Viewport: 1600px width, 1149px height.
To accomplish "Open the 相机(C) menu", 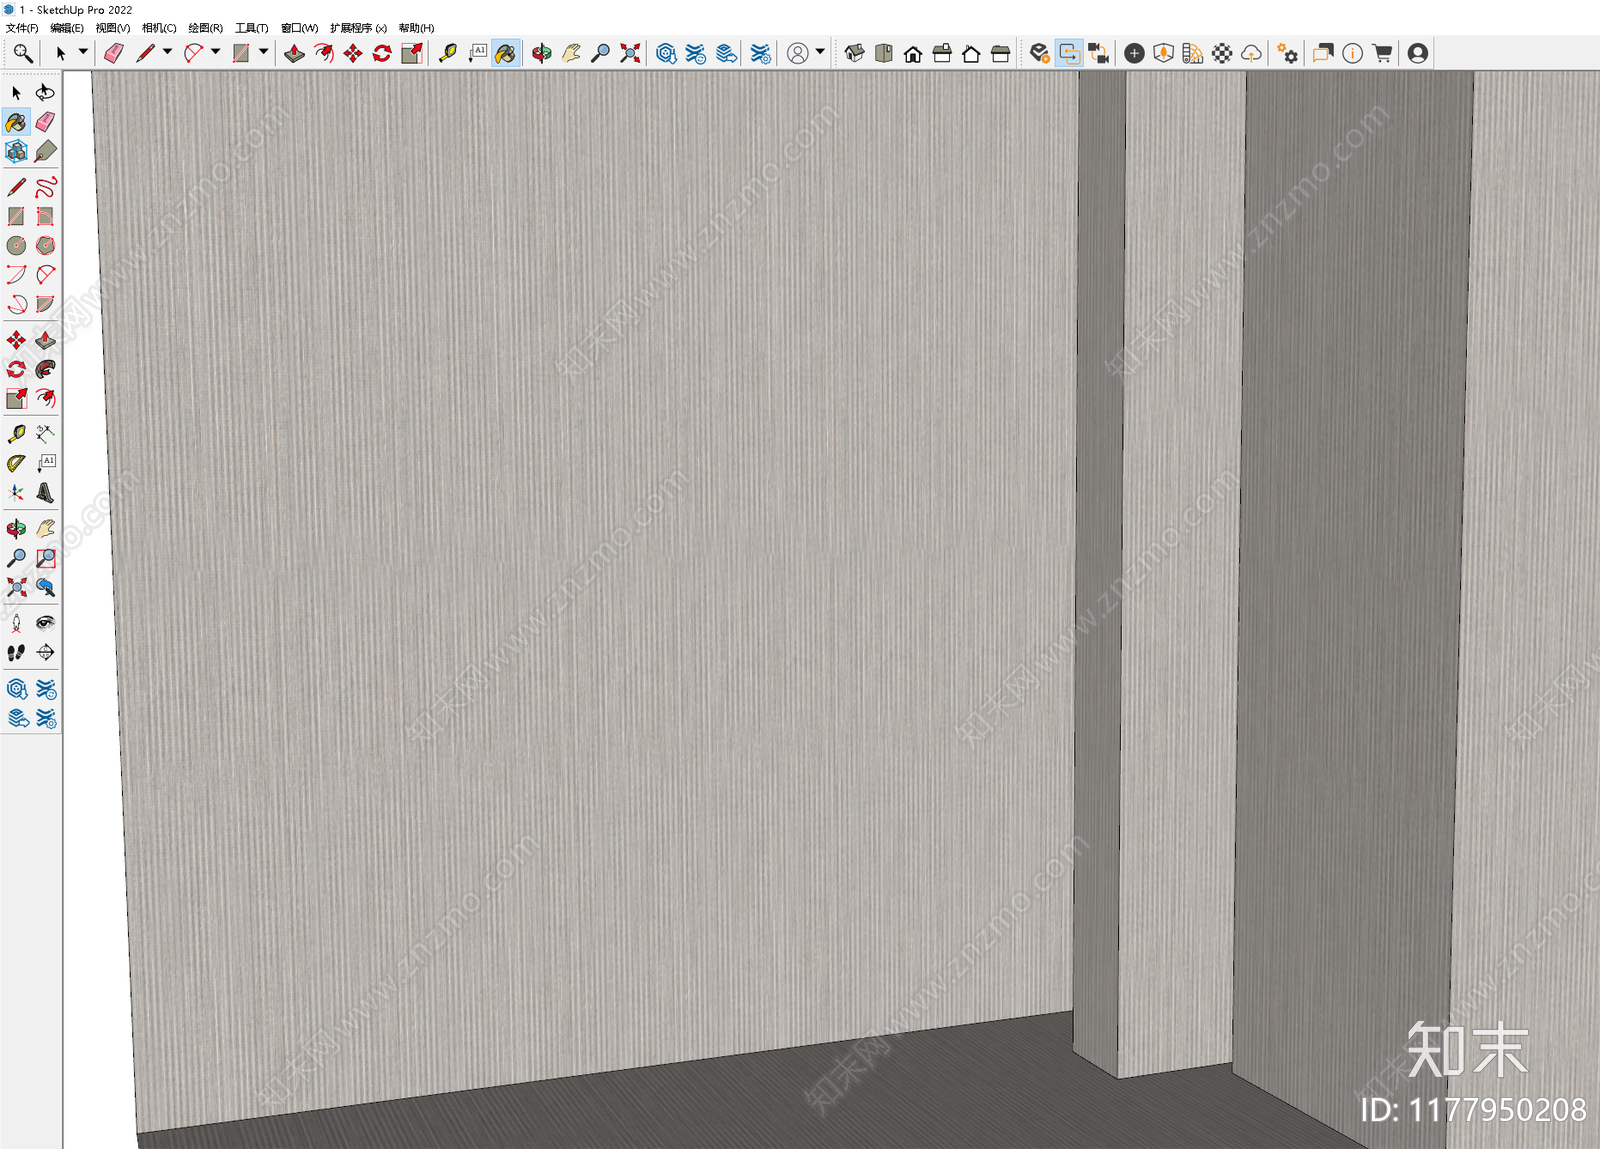I will point(159,28).
